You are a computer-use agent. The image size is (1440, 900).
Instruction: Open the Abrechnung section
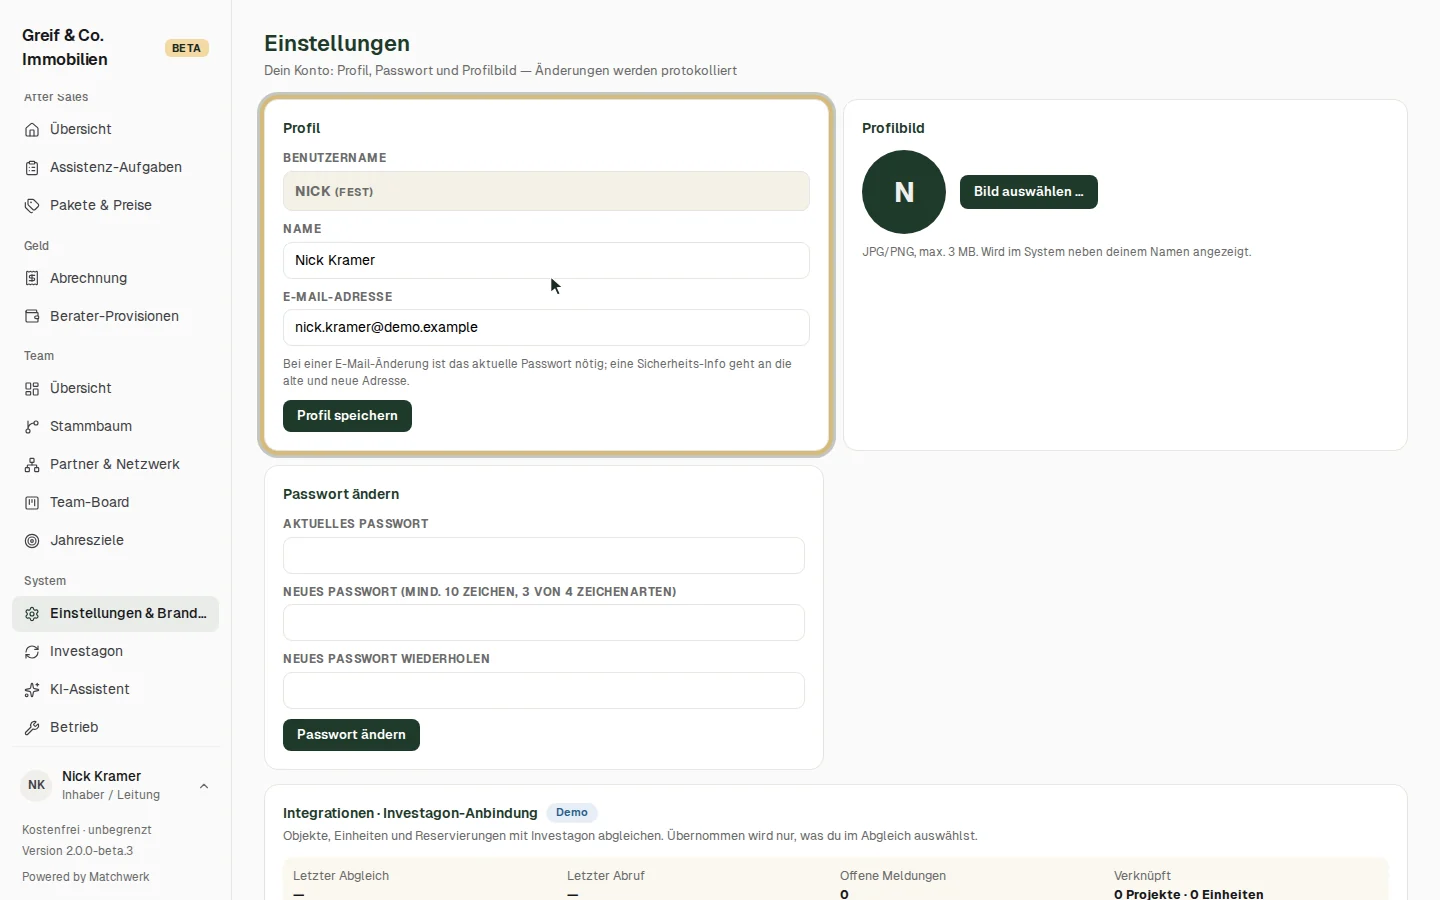115,279
